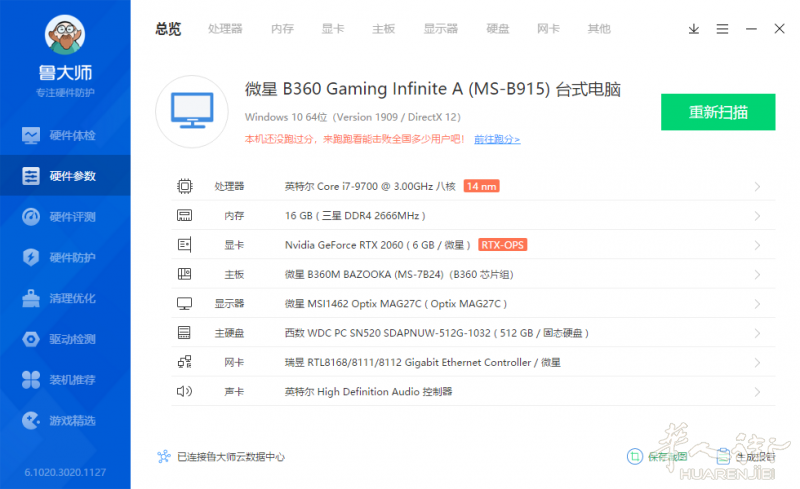Click the 14 nm badge
This screenshot has height=489, width=800.
pyautogui.click(x=481, y=186)
